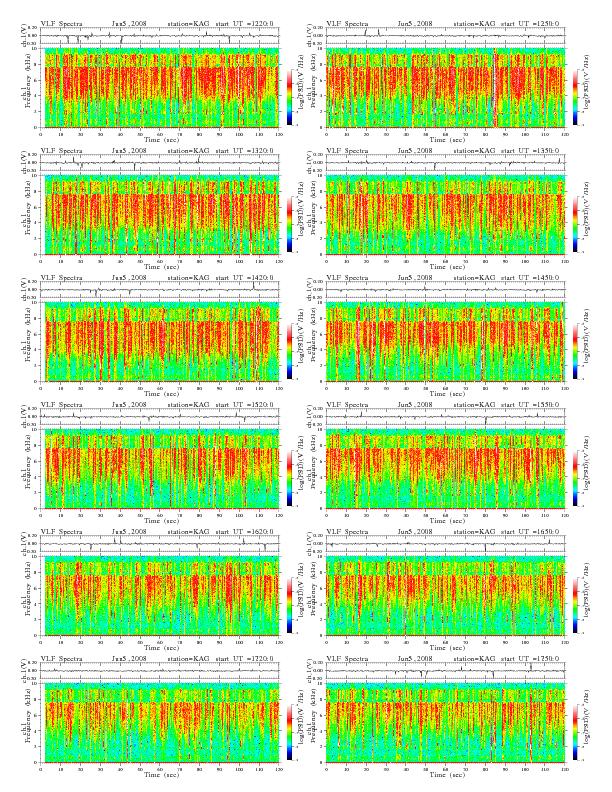Click the spectrogram for start UT 1520:0
The height and width of the screenshot is (792, 612).
click(x=160, y=469)
